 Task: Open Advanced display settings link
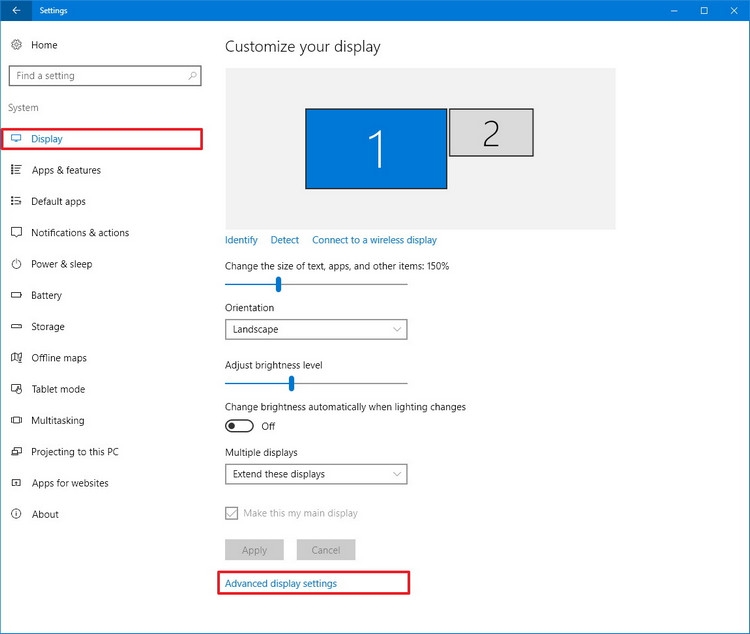(x=281, y=584)
